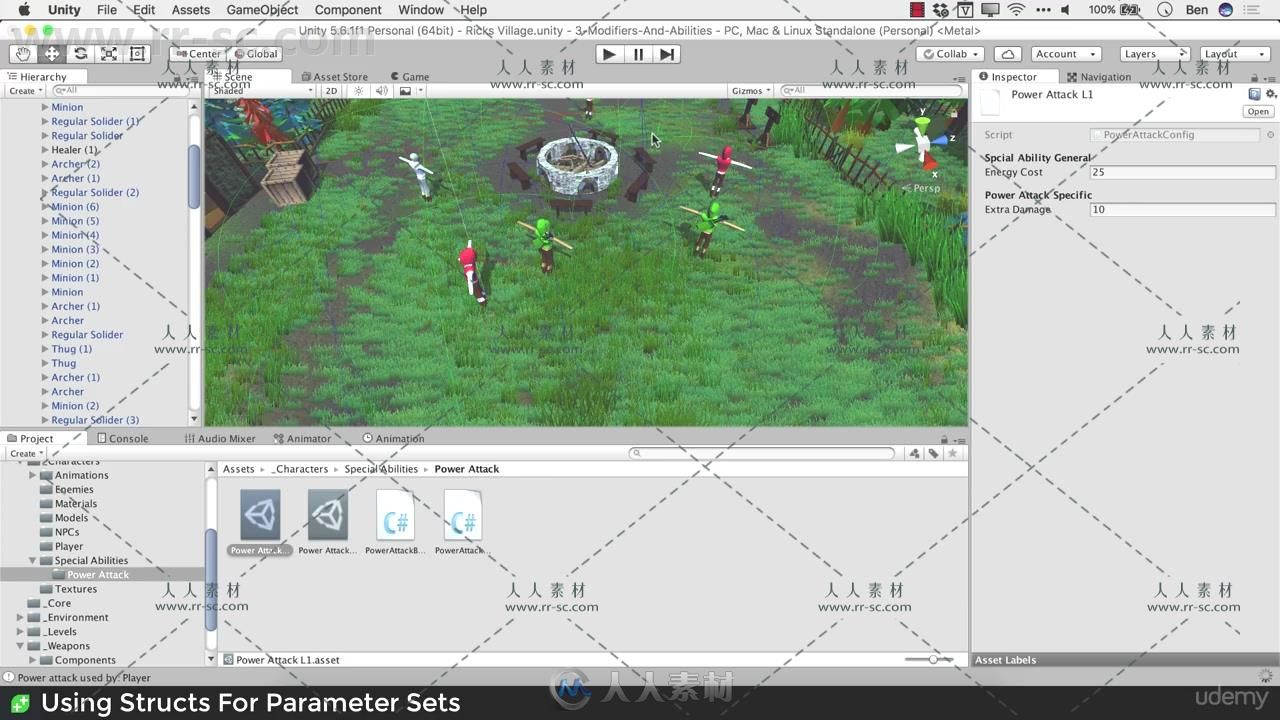The width and height of the screenshot is (1280, 720).
Task: Click the Step frame button
Action: 667,54
